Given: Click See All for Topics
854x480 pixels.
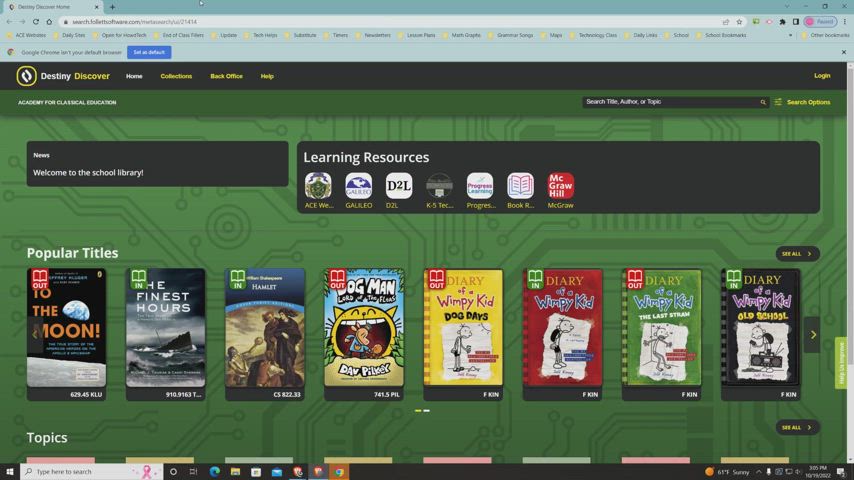Looking at the screenshot, I should coord(797,428).
